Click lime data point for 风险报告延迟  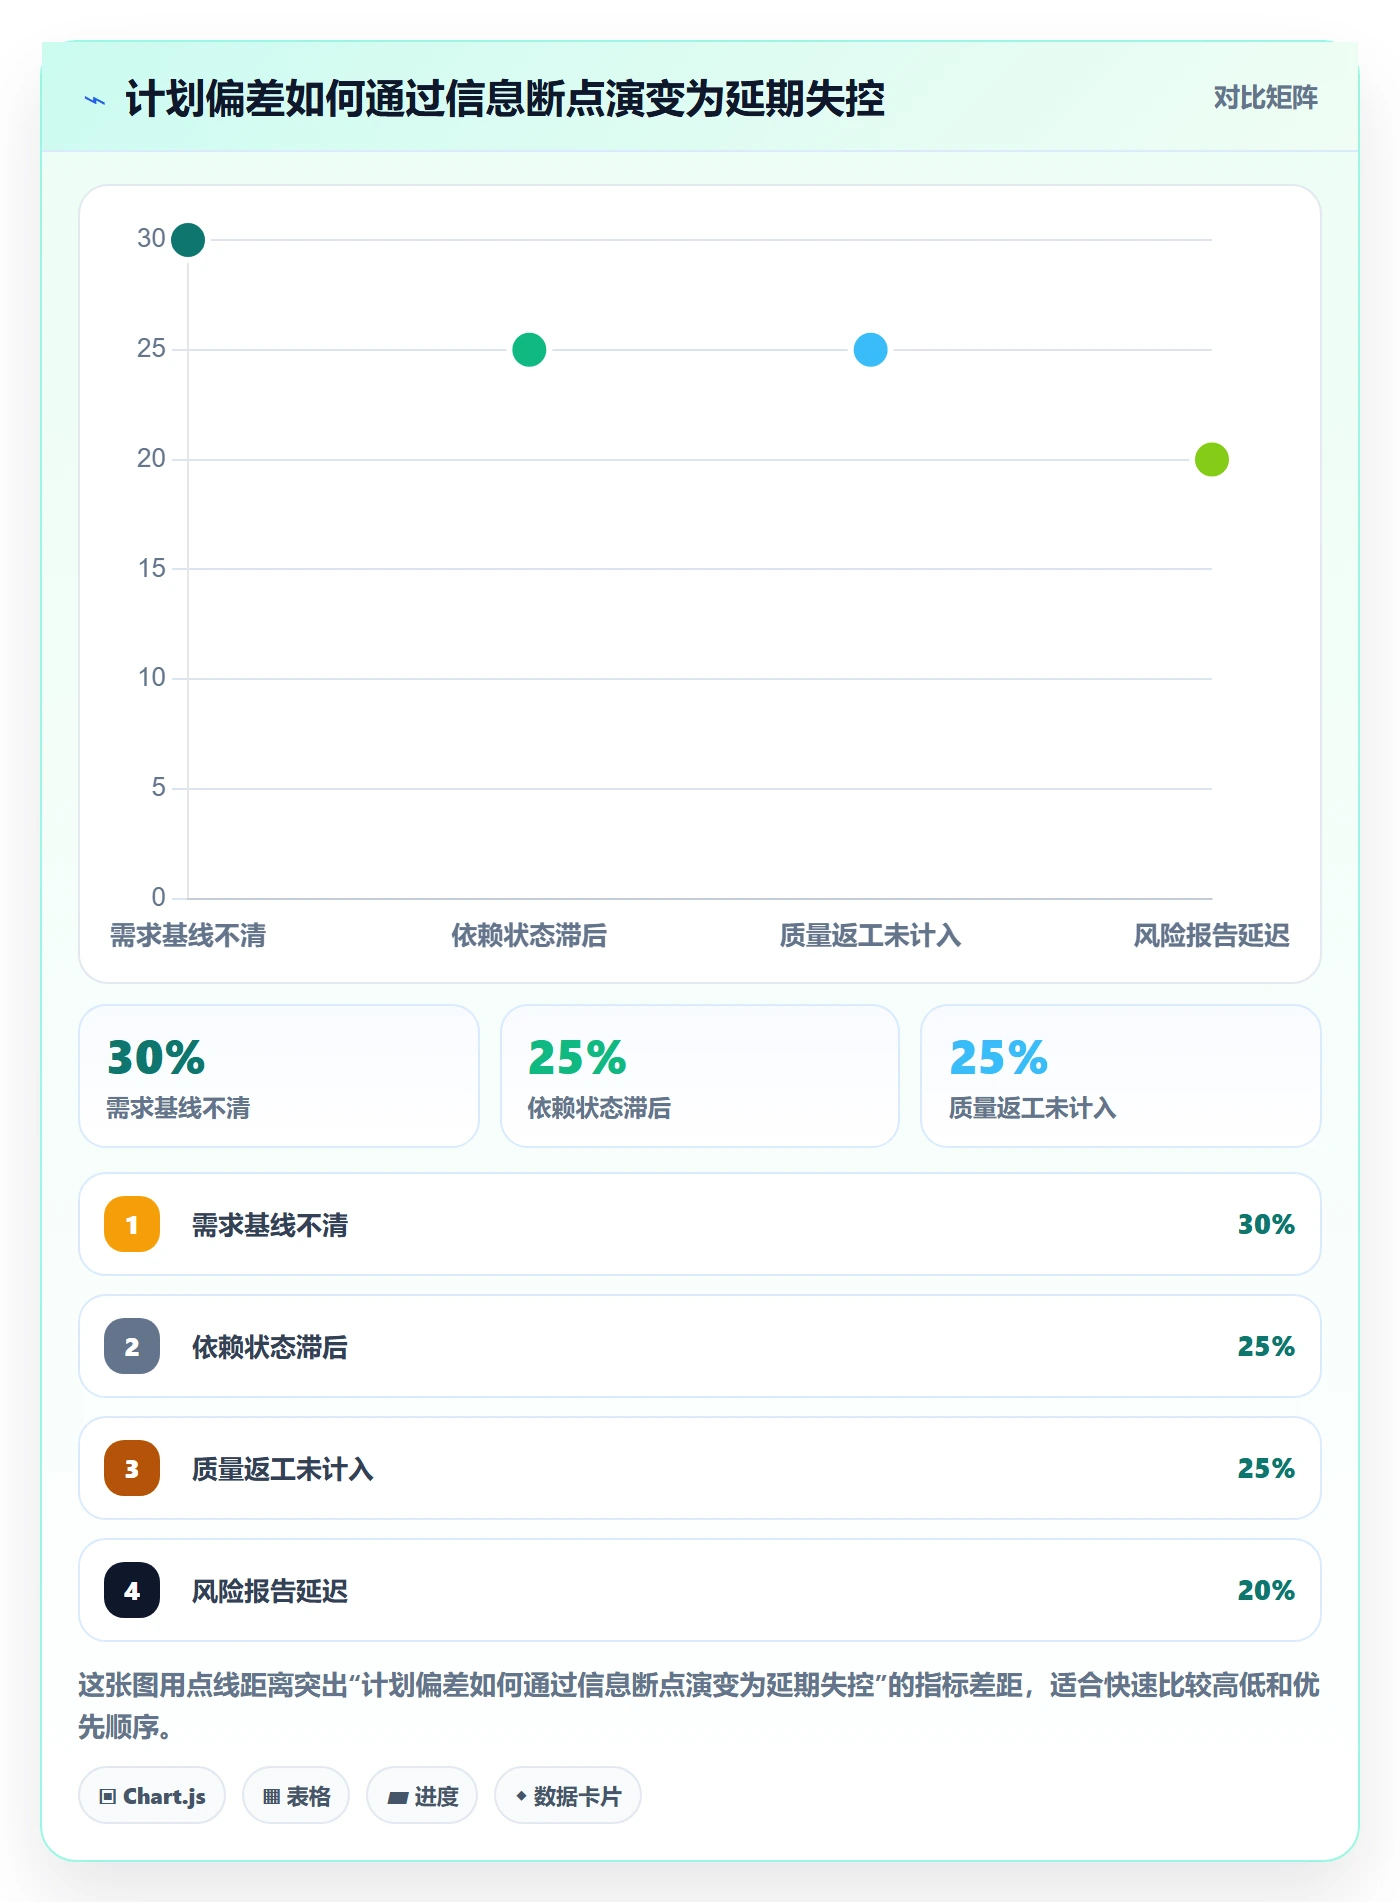pyautogui.click(x=1212, y=460)
